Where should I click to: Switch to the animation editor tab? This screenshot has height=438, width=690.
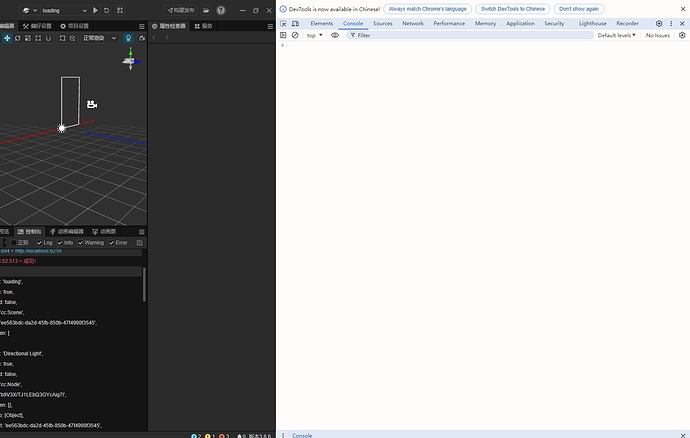click(x=66, y=232)
